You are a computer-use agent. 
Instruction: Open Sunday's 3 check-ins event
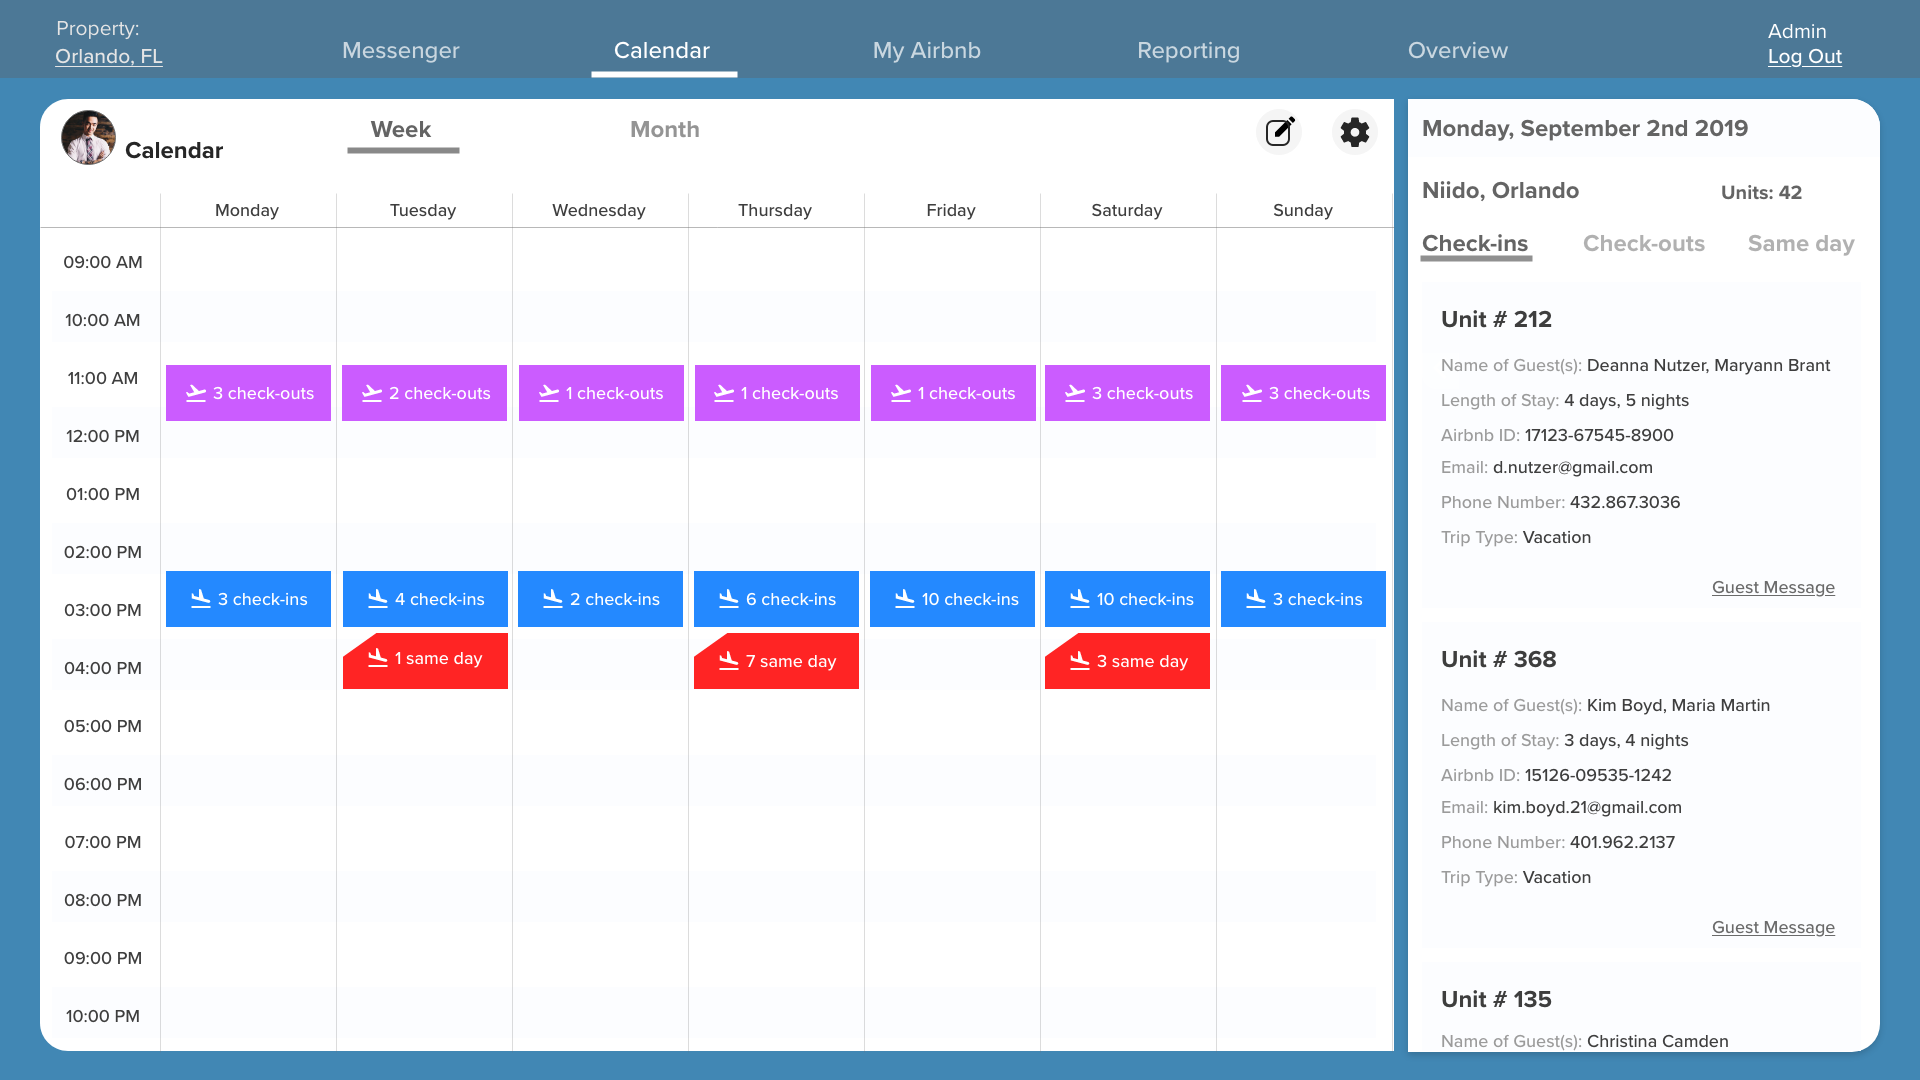coord(1303,599)
